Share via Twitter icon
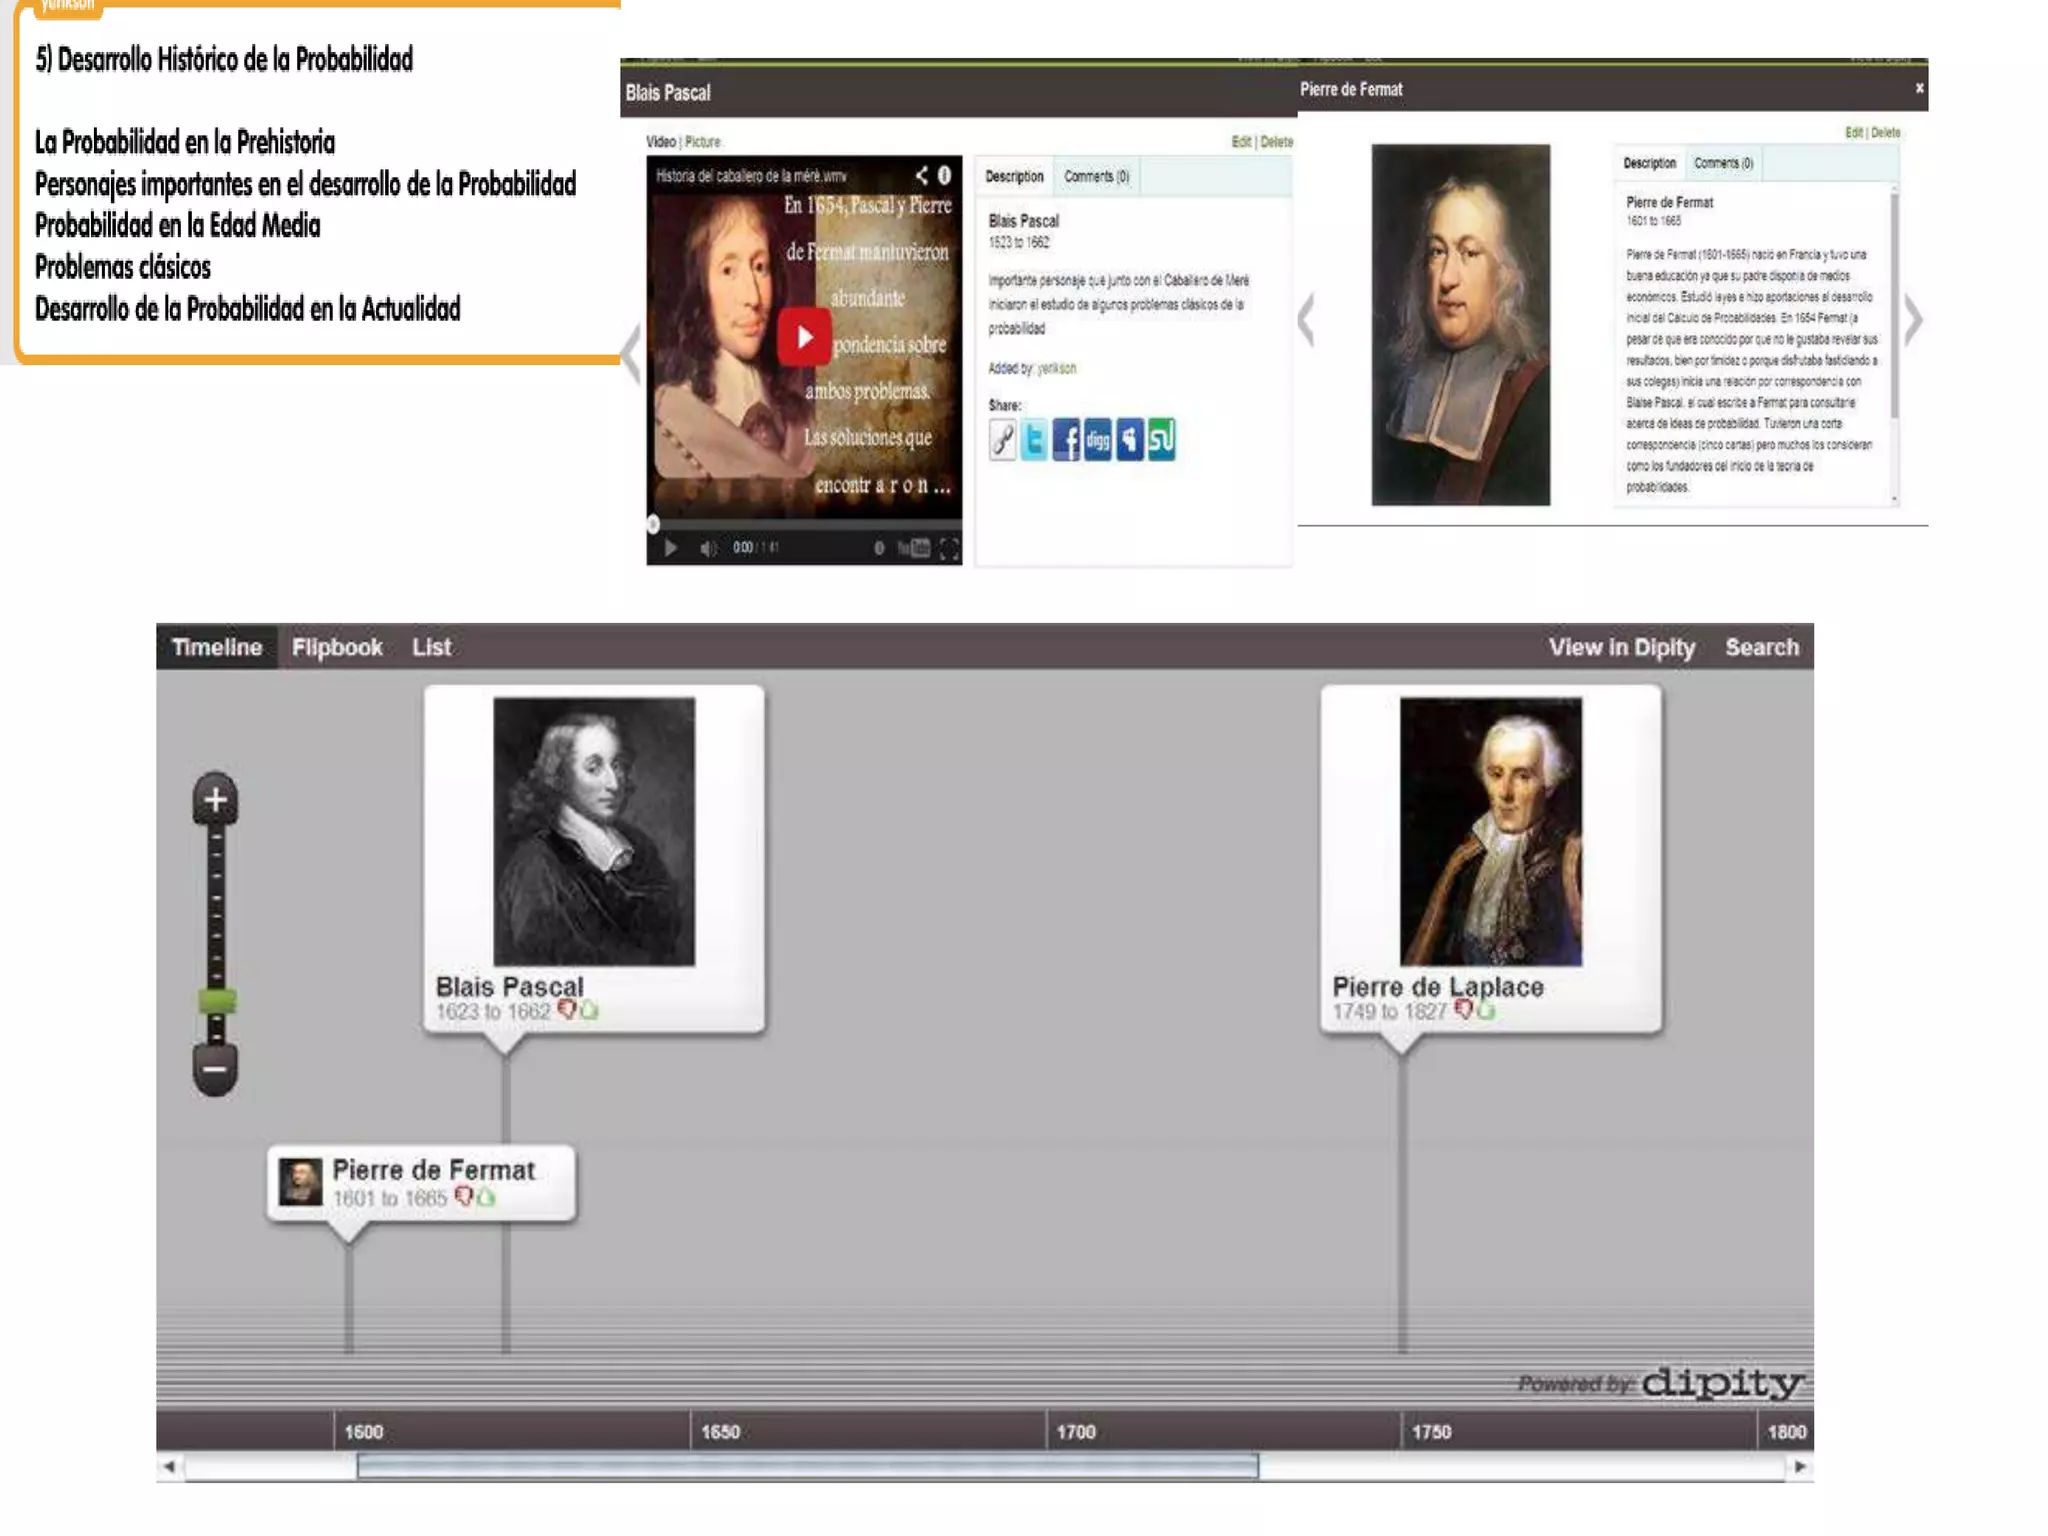 pos(1034,440)
